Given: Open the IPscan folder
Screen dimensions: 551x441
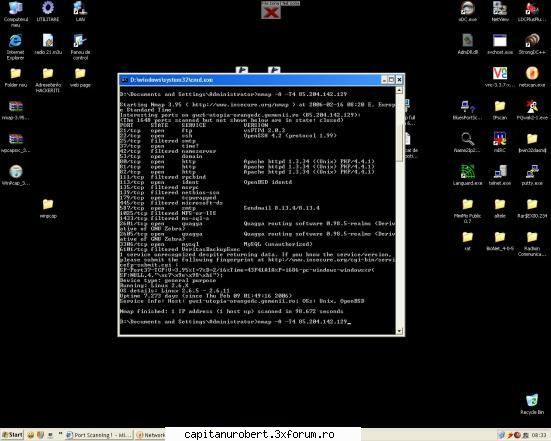Looking at the screenshot, I should (500, 110).
